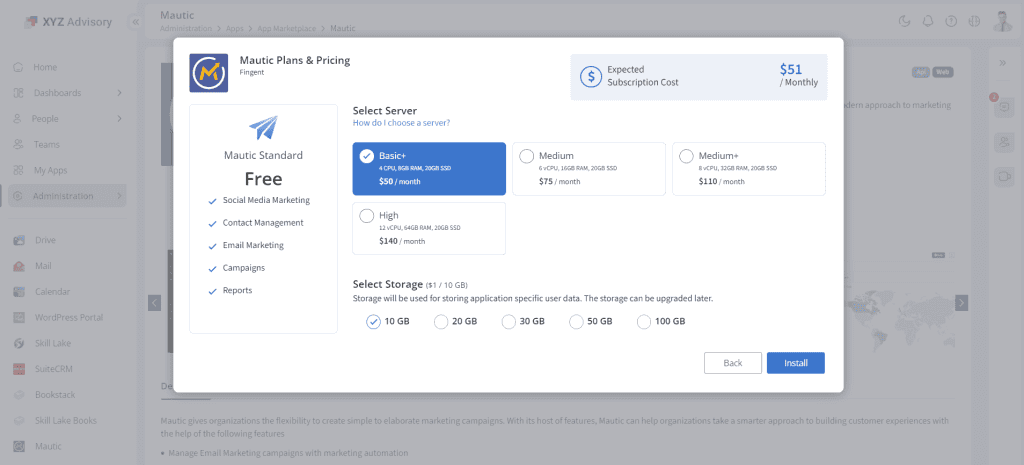The width and height of the screenshot is (1024, 465).
Task: Select the Basic+ server plan
Action: 429,168
